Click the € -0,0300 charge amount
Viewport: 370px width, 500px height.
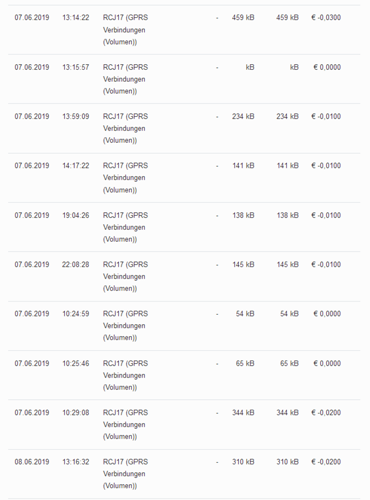click(x=326, y=18)
